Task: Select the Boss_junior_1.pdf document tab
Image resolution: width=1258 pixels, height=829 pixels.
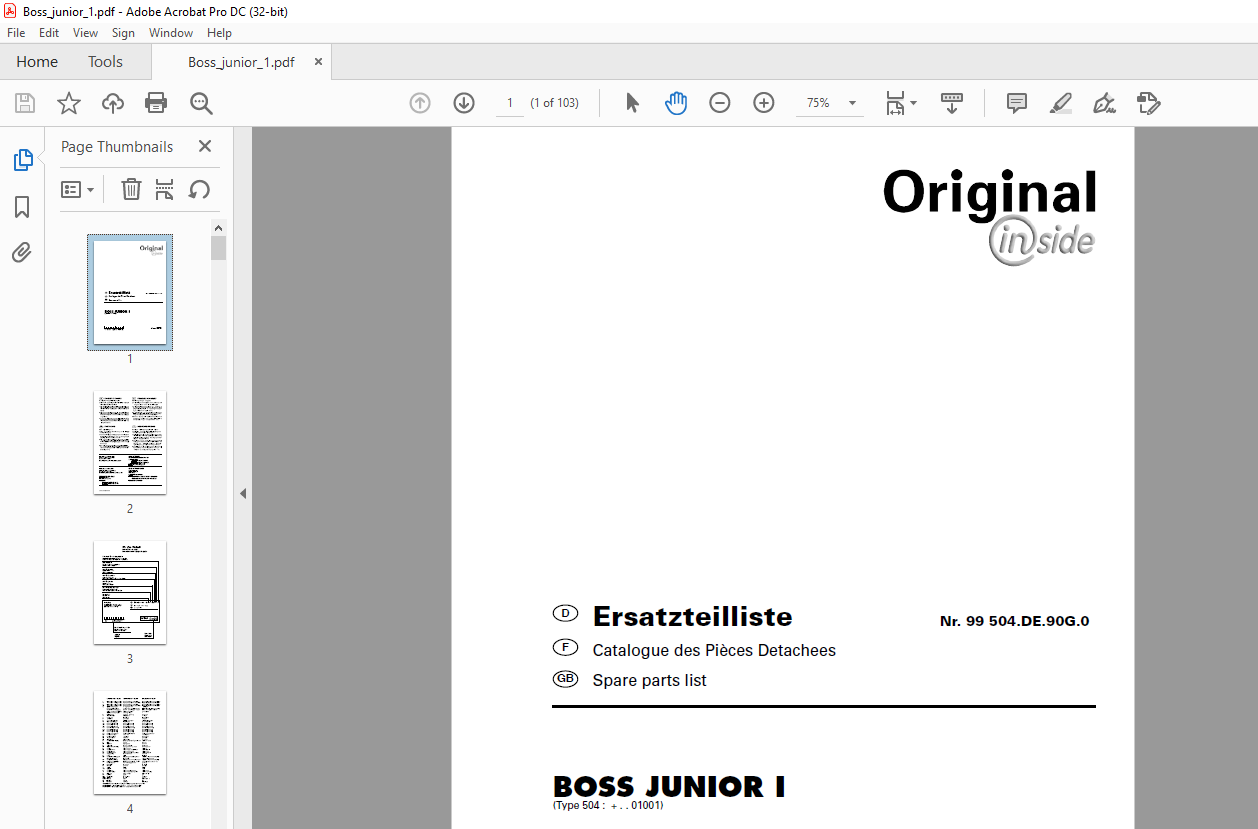Action: (241, 62)
